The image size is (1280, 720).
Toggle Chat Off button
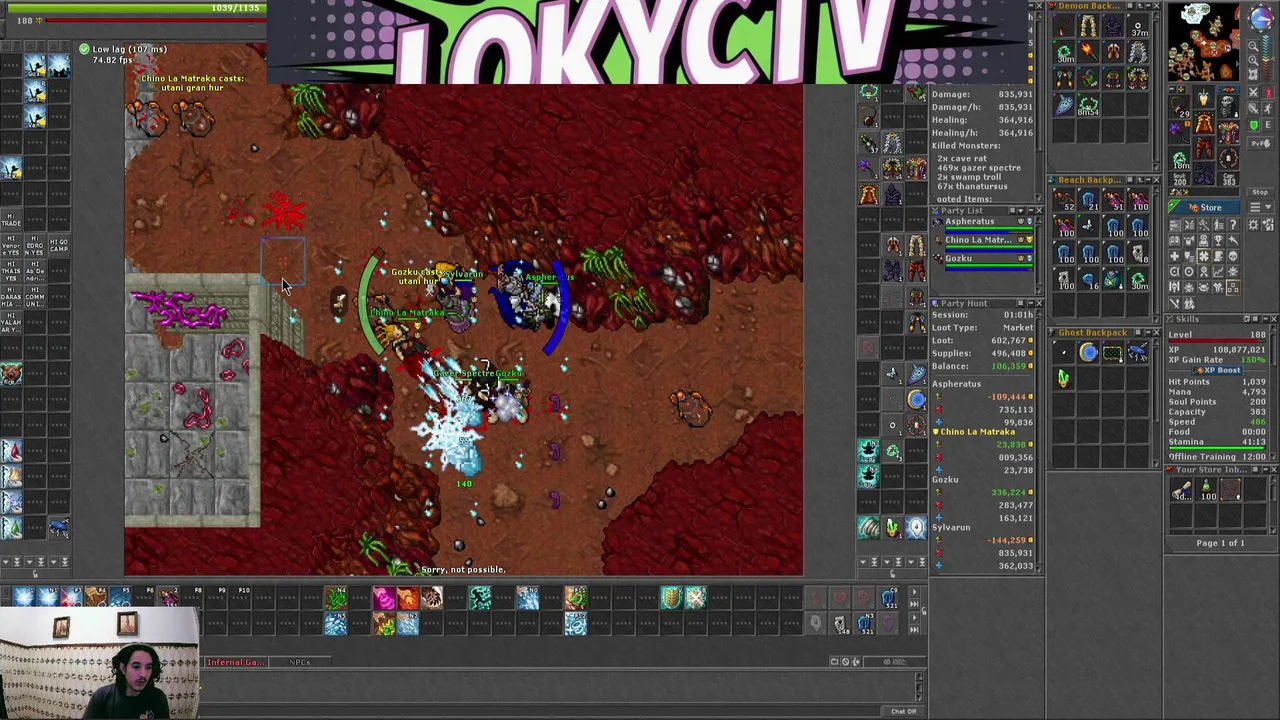pos(904,711)
